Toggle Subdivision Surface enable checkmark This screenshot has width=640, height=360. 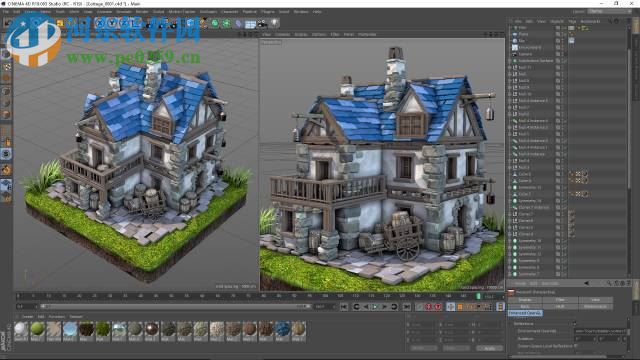[565, 61]
